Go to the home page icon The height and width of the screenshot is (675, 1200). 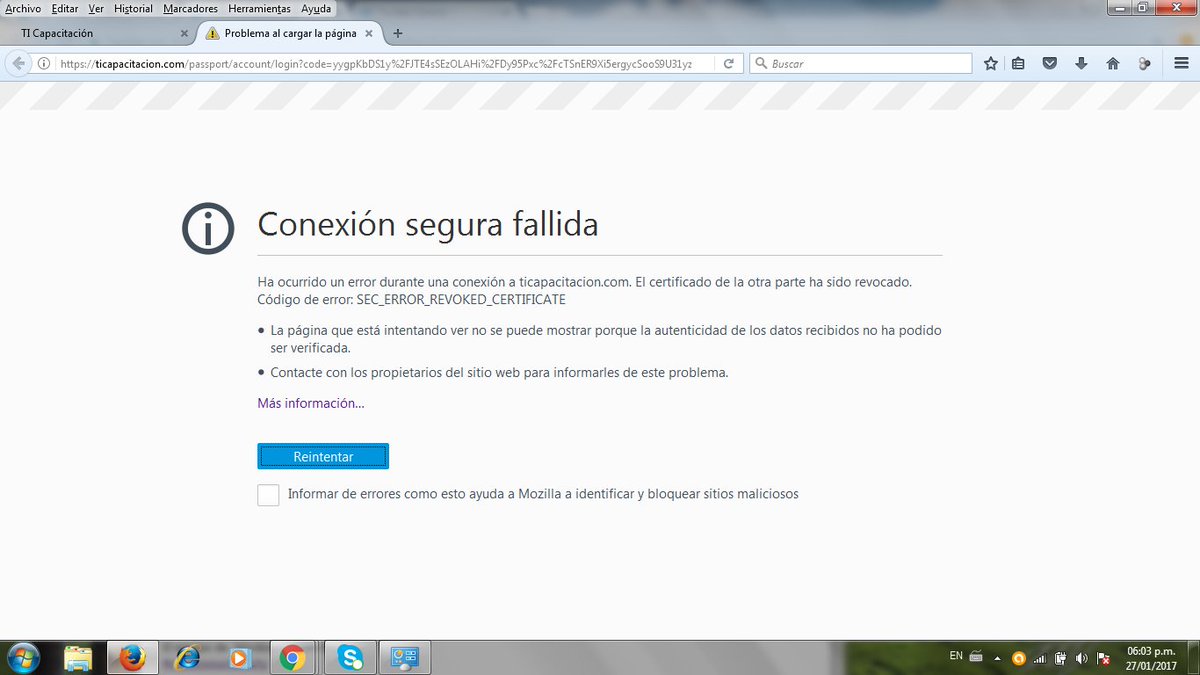[1112, 63]
